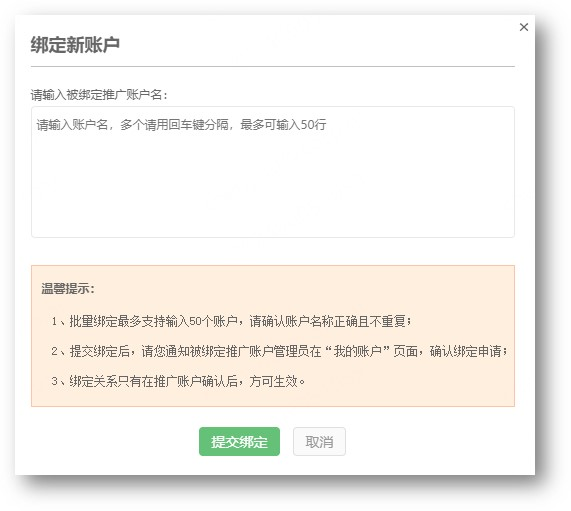Click the 最多可输入50行 placeholder hint
The image size is (571, 511).
tap(283, 125)
